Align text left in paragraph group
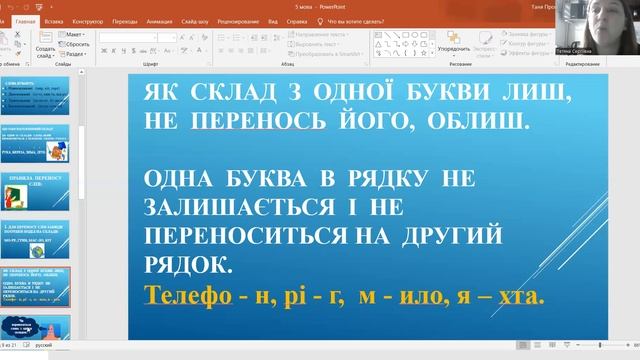Viewport: 640px width, 360px height. (221, 51)
